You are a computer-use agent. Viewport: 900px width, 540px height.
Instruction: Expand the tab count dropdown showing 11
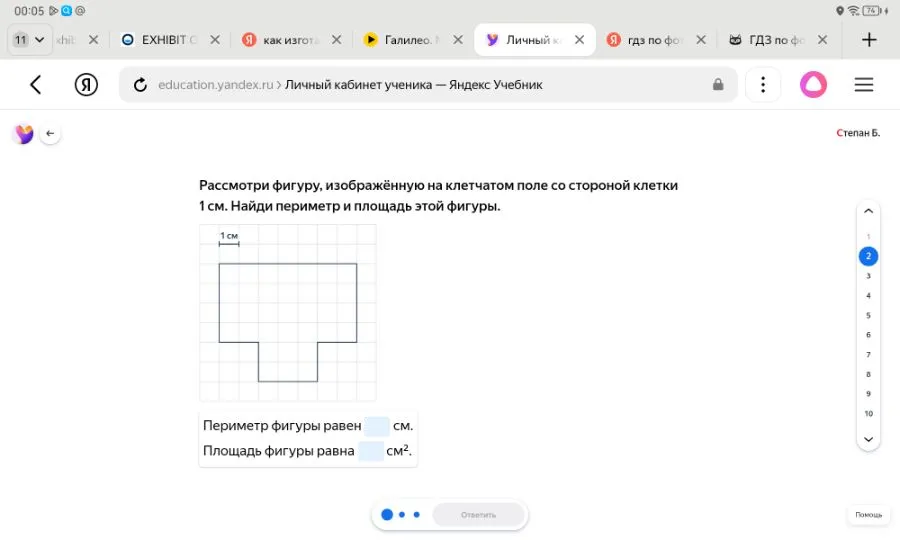click(x=29, y=40)
